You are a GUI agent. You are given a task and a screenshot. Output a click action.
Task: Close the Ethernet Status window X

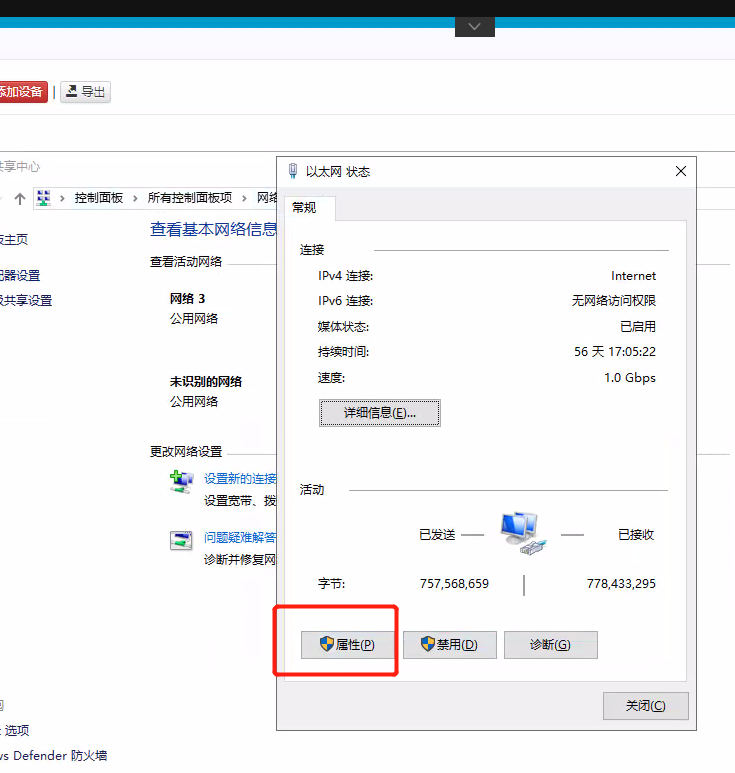click(x=681, y=171)
